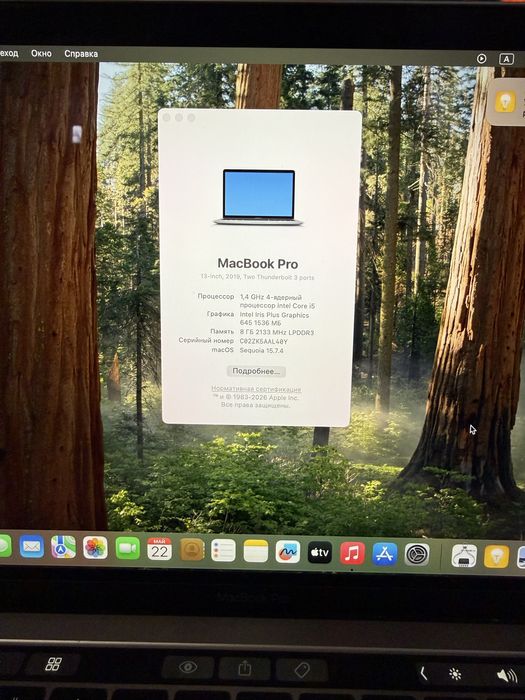Viewport: 525px width, 700px height.
Task: Open the Tips lightbulb app in Dock
Action: 496,557
